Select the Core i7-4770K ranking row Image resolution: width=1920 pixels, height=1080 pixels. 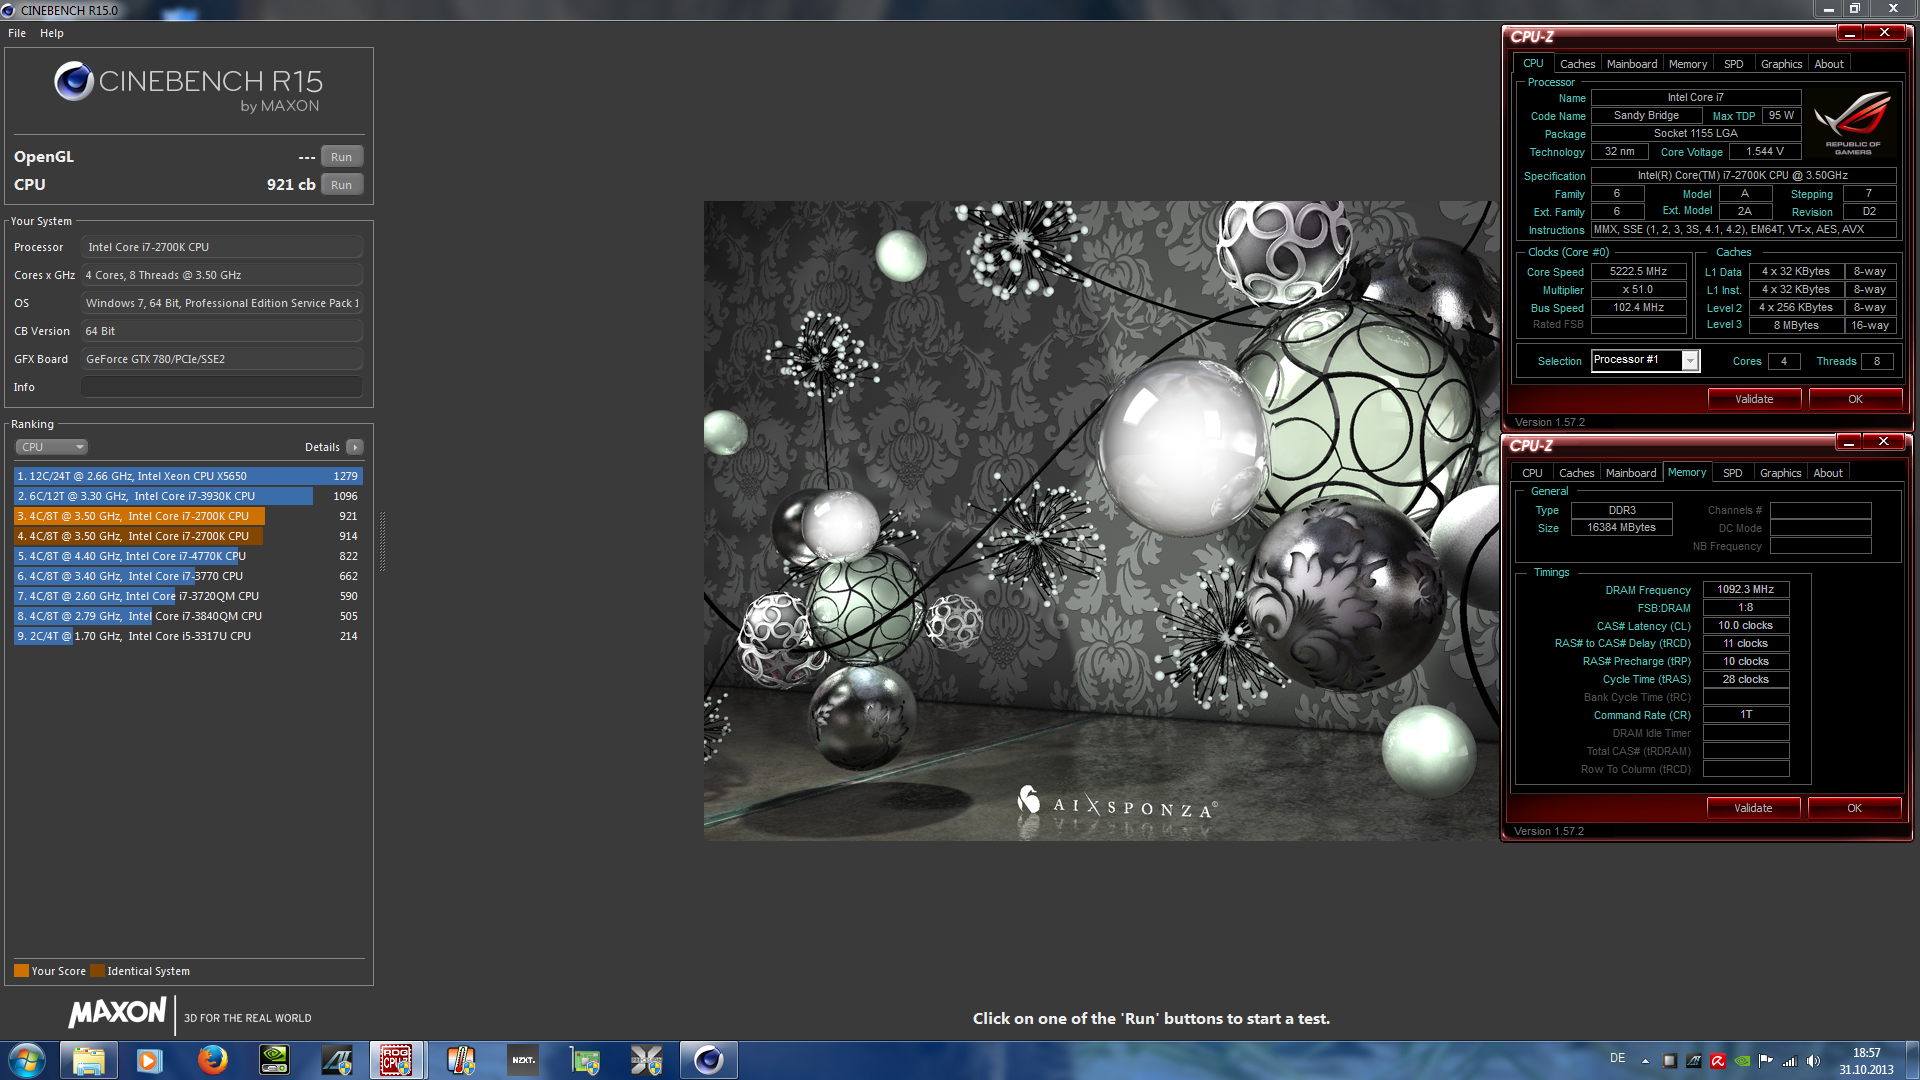(x=188, y=556)
